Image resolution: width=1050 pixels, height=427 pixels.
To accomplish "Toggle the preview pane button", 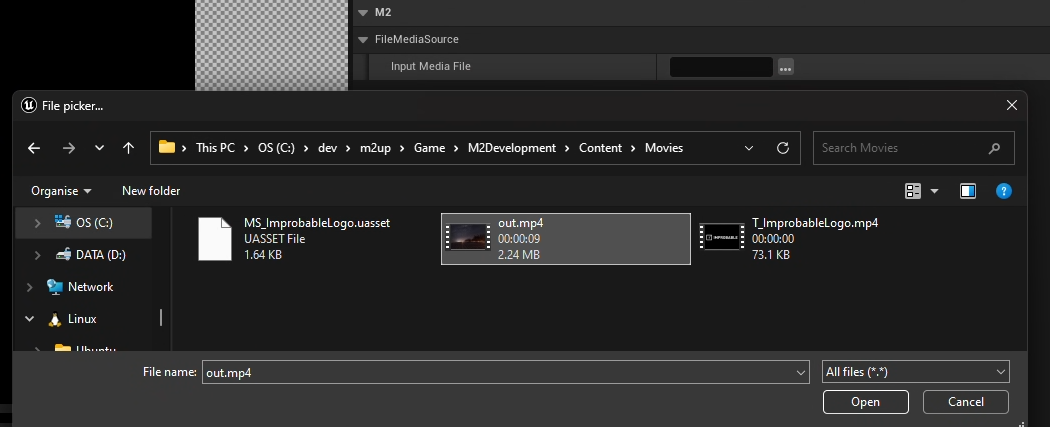I will tap(967, 190).
